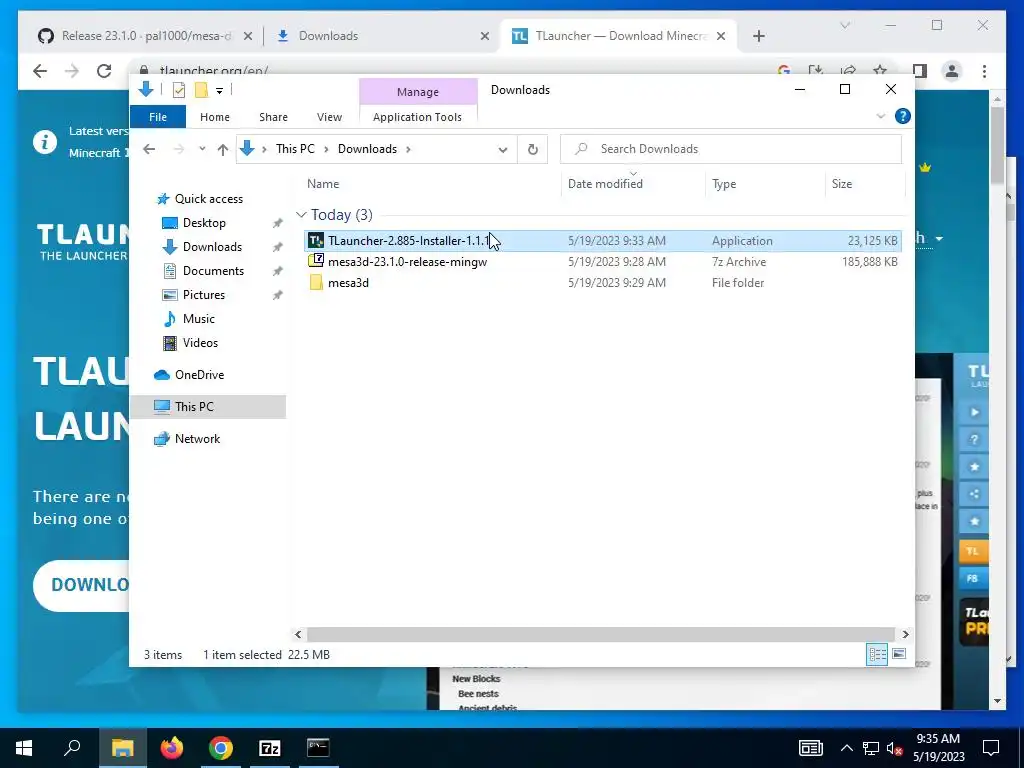Switch to Large icons view in the status bar
This screenshot has width=1024, height=768.
coord(899,654)
